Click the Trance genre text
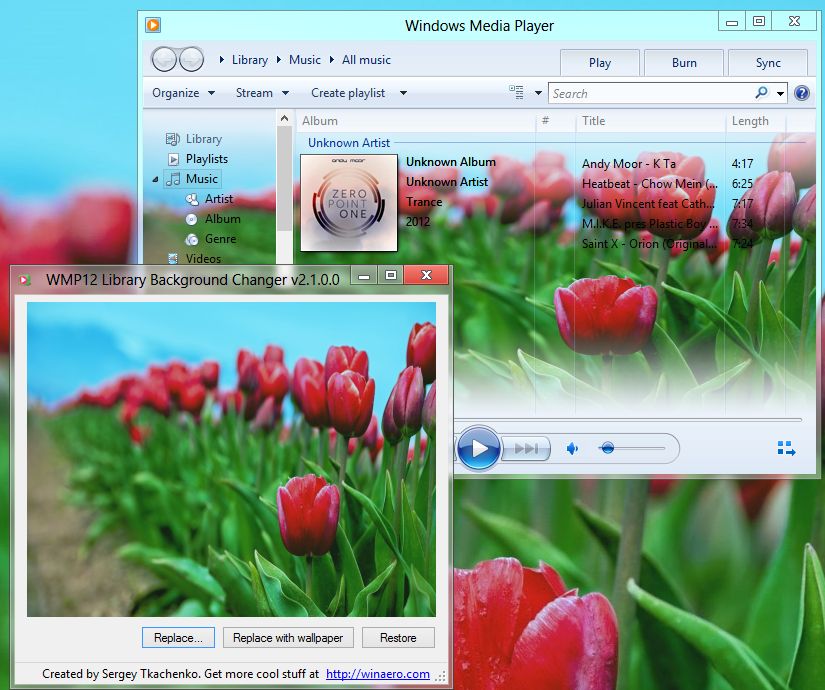The height and width of the screenshot is (690, 825). tap(424, 202)
